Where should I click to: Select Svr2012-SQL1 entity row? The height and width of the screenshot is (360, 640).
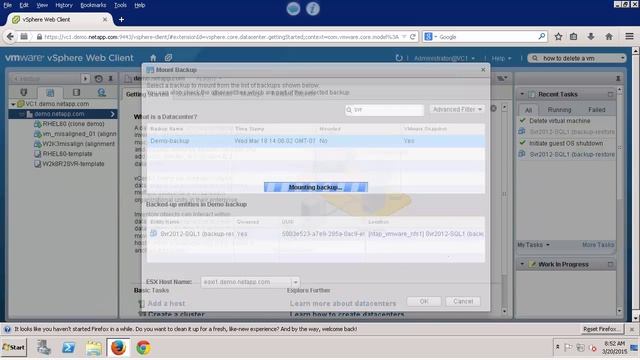coord(316,234)
